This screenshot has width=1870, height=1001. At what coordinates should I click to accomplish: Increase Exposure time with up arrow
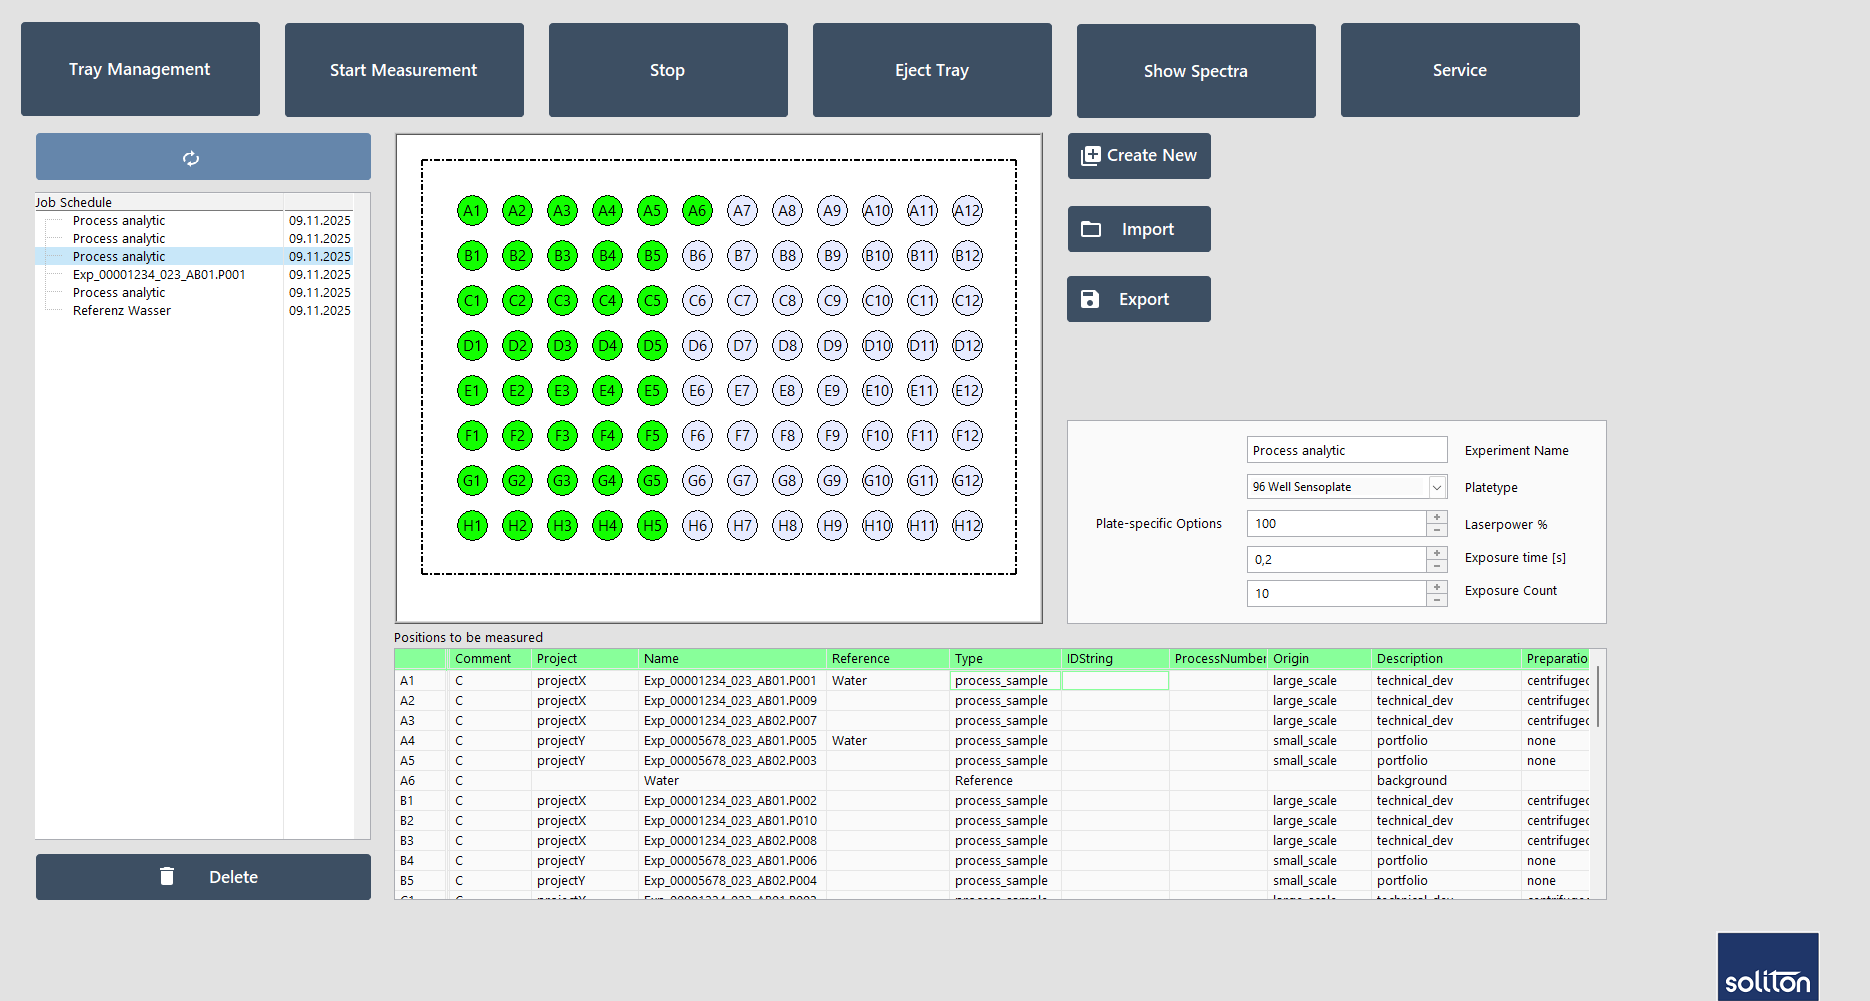pos(1437,553)
